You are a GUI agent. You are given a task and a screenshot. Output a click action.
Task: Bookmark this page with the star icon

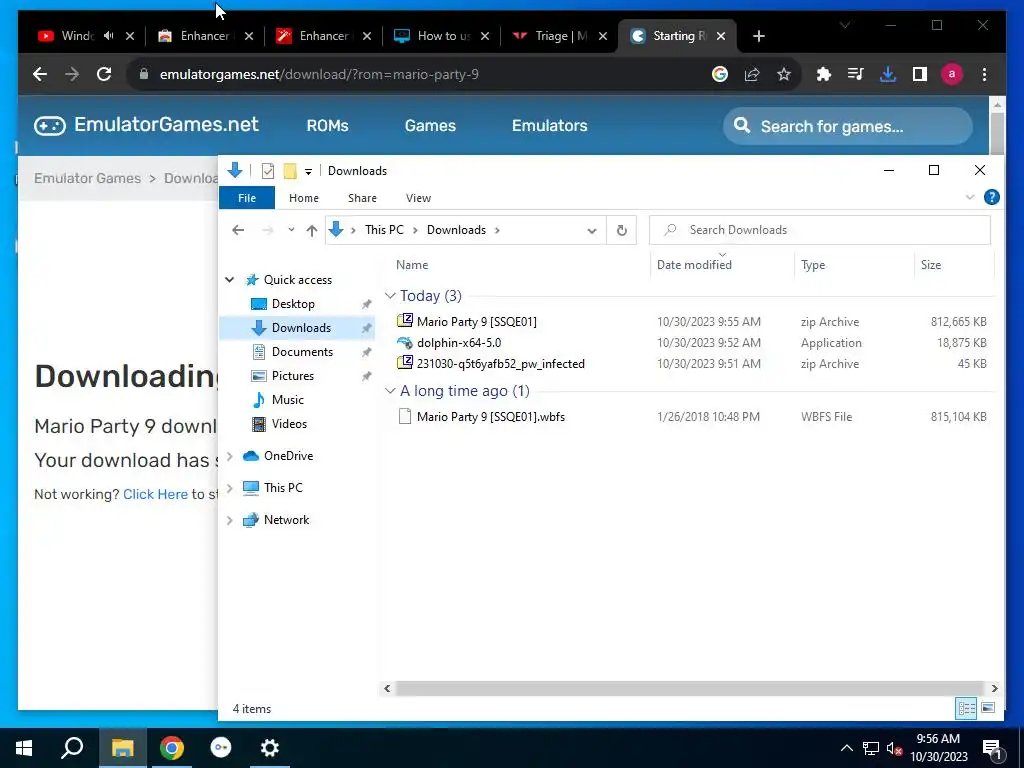[x=784, y=74]
